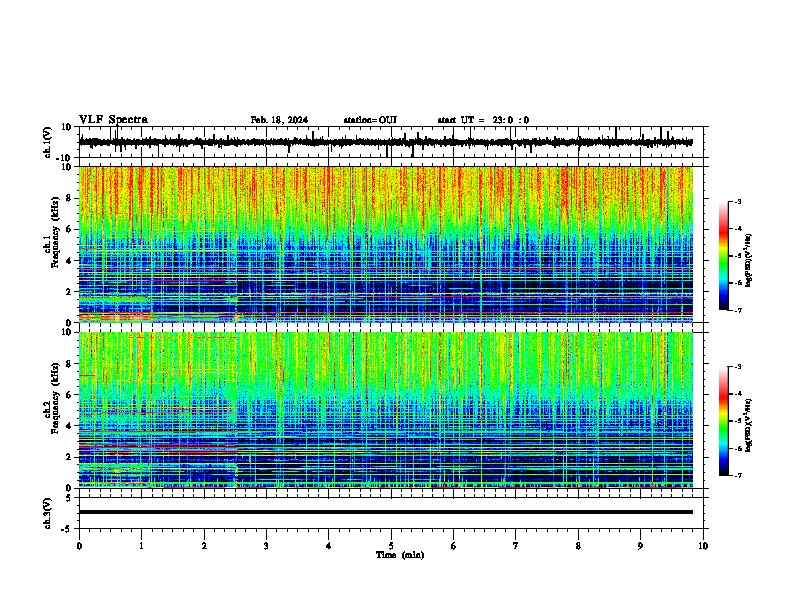
Task: Click the "station=OUI" header label
Action: (x=370, y=120)
